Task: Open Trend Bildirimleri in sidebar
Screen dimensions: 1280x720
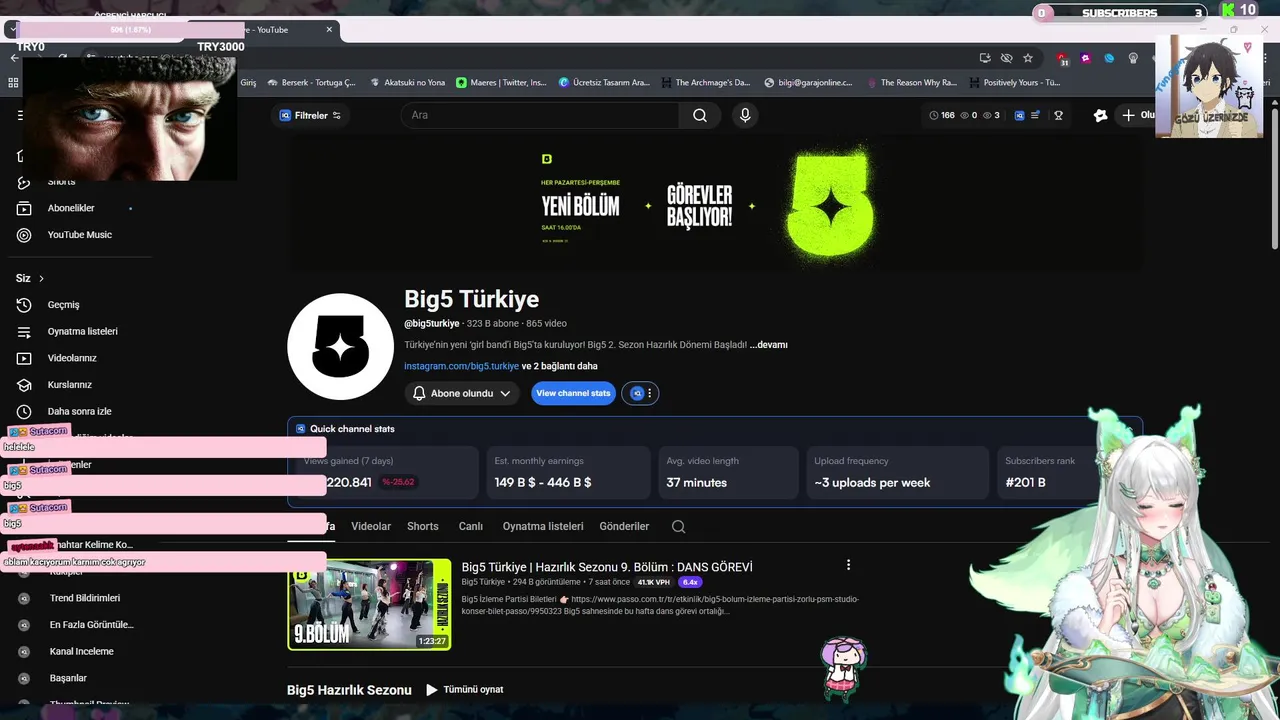Action: [84, 598]
